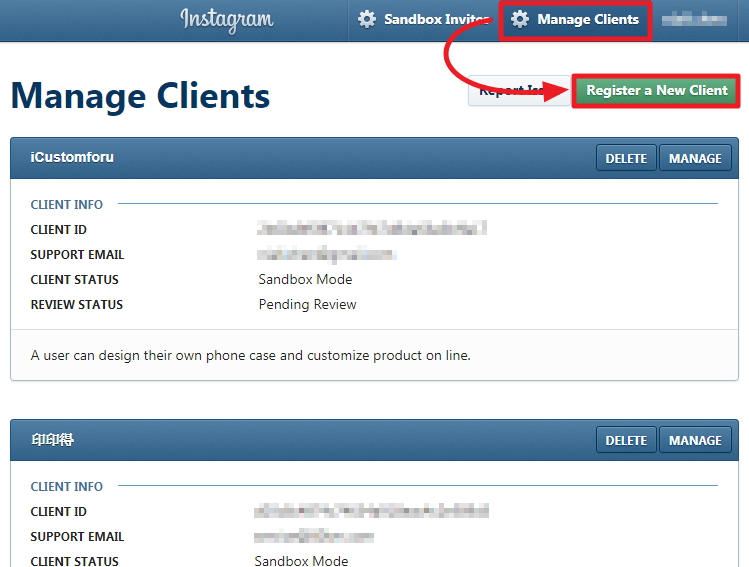749x567 pixels.
Task: Click Register a New Client button
Action: click(656, 90)
